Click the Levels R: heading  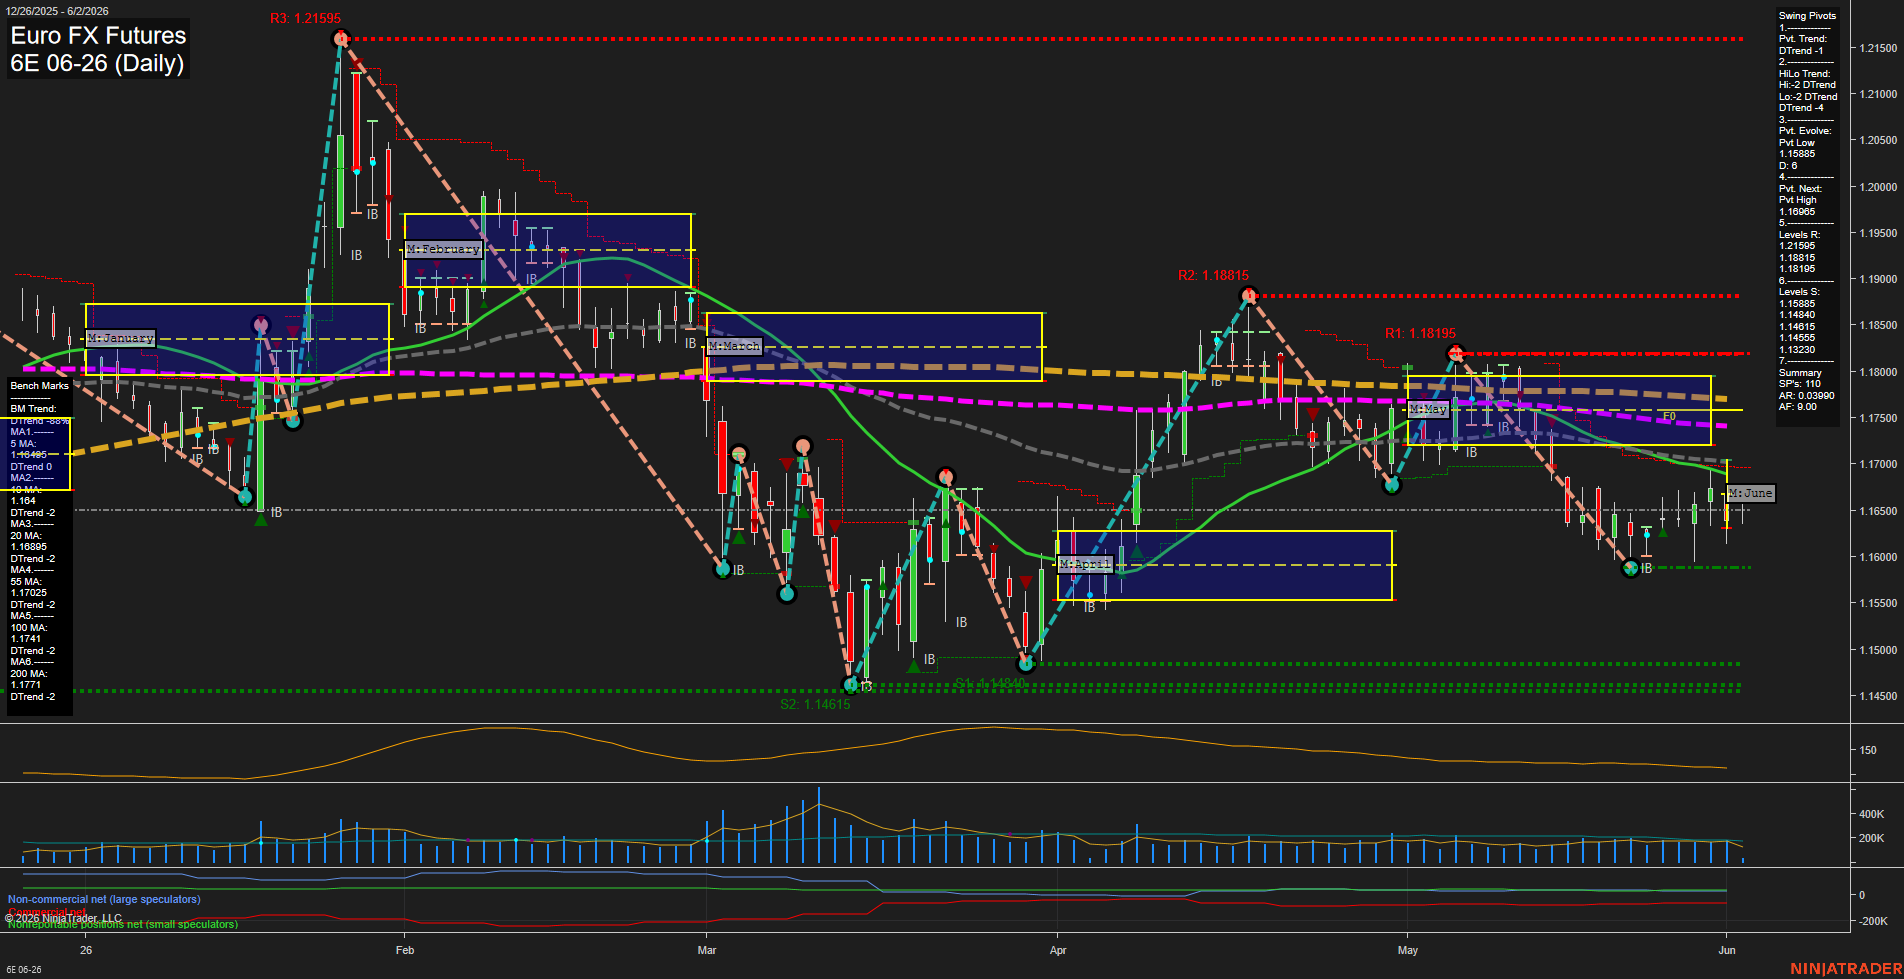[x=1799, y=235]
